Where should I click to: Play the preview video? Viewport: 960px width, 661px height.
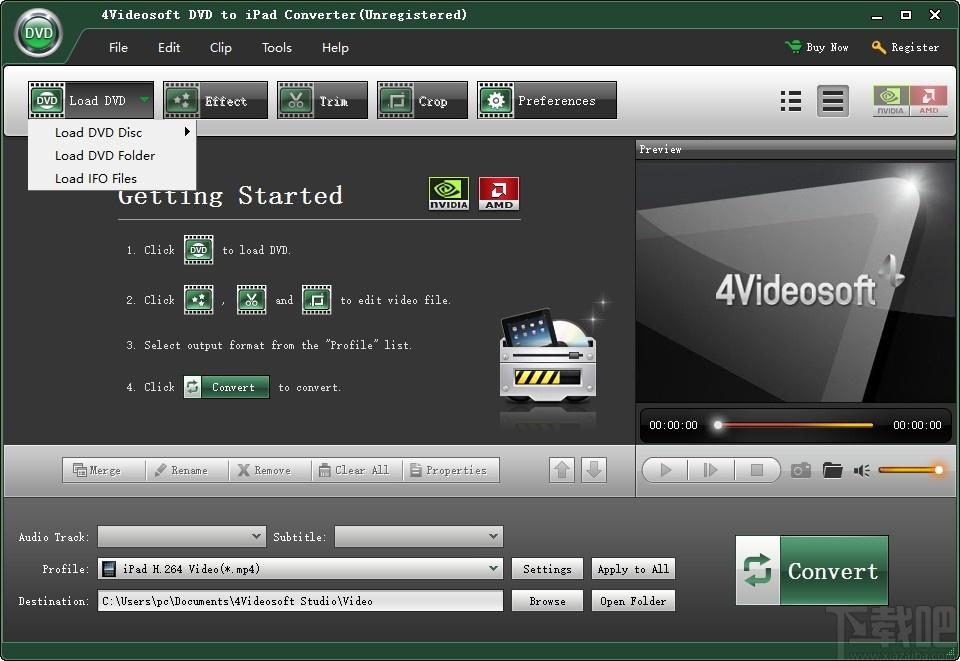pos(666,470)
